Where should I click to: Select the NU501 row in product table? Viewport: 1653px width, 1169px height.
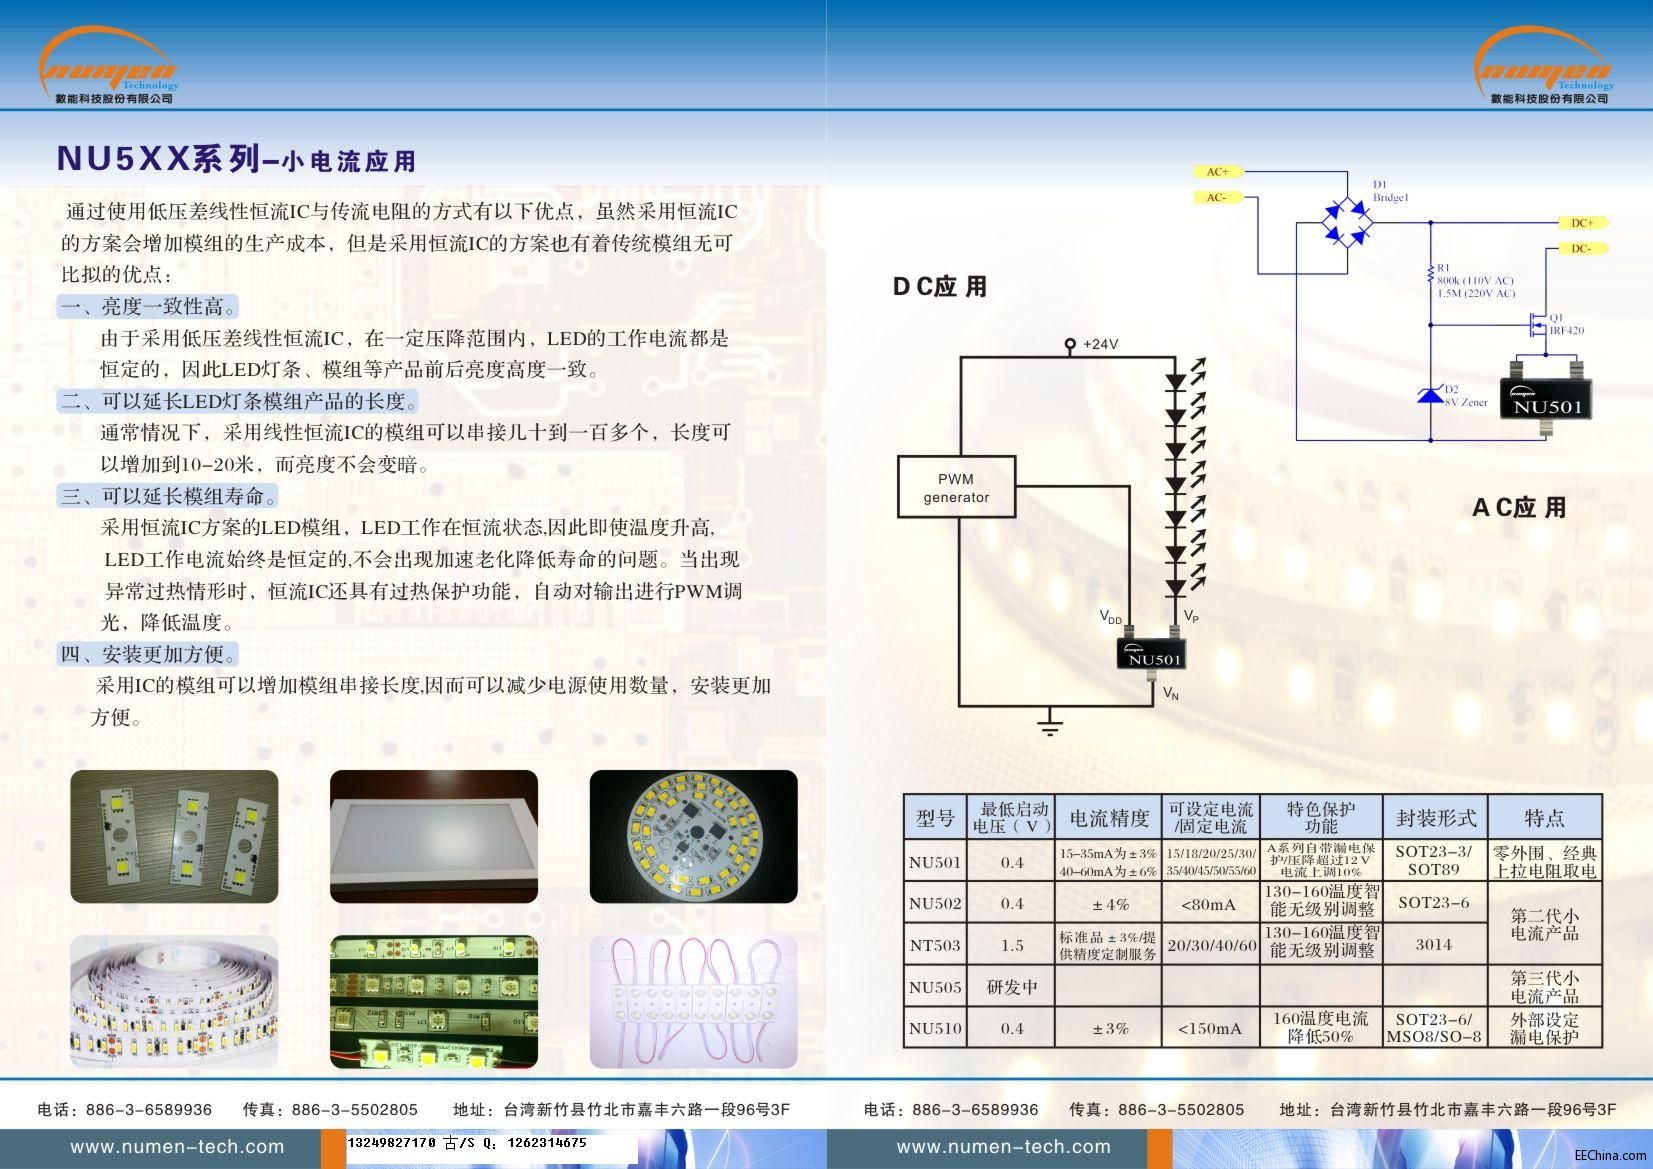(x=1252, y=860)
